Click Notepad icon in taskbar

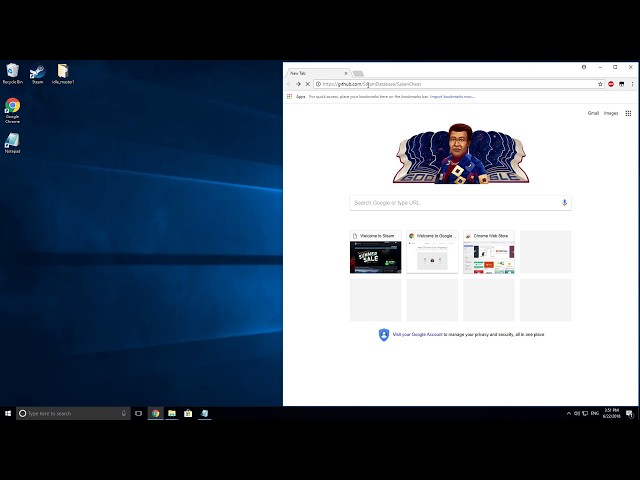pyautogui.click(x=204, y=413)
